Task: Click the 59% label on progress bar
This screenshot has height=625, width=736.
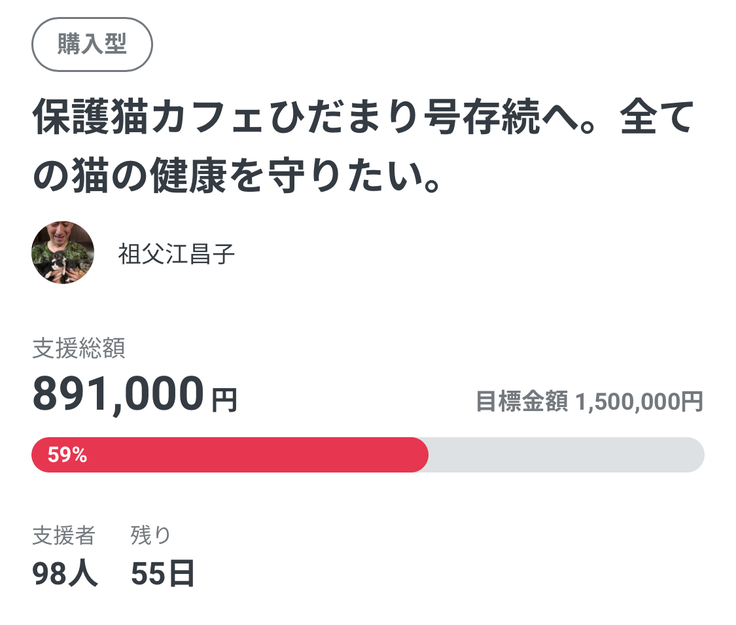Action: [67, 455]
